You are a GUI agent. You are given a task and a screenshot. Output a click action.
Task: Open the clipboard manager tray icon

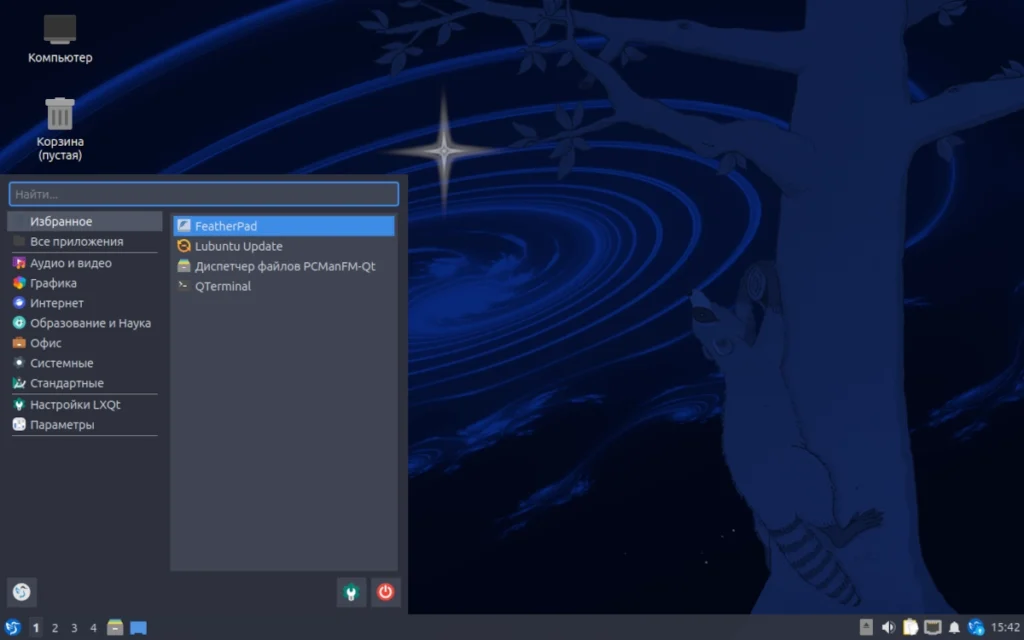click(x=910, y=628)
